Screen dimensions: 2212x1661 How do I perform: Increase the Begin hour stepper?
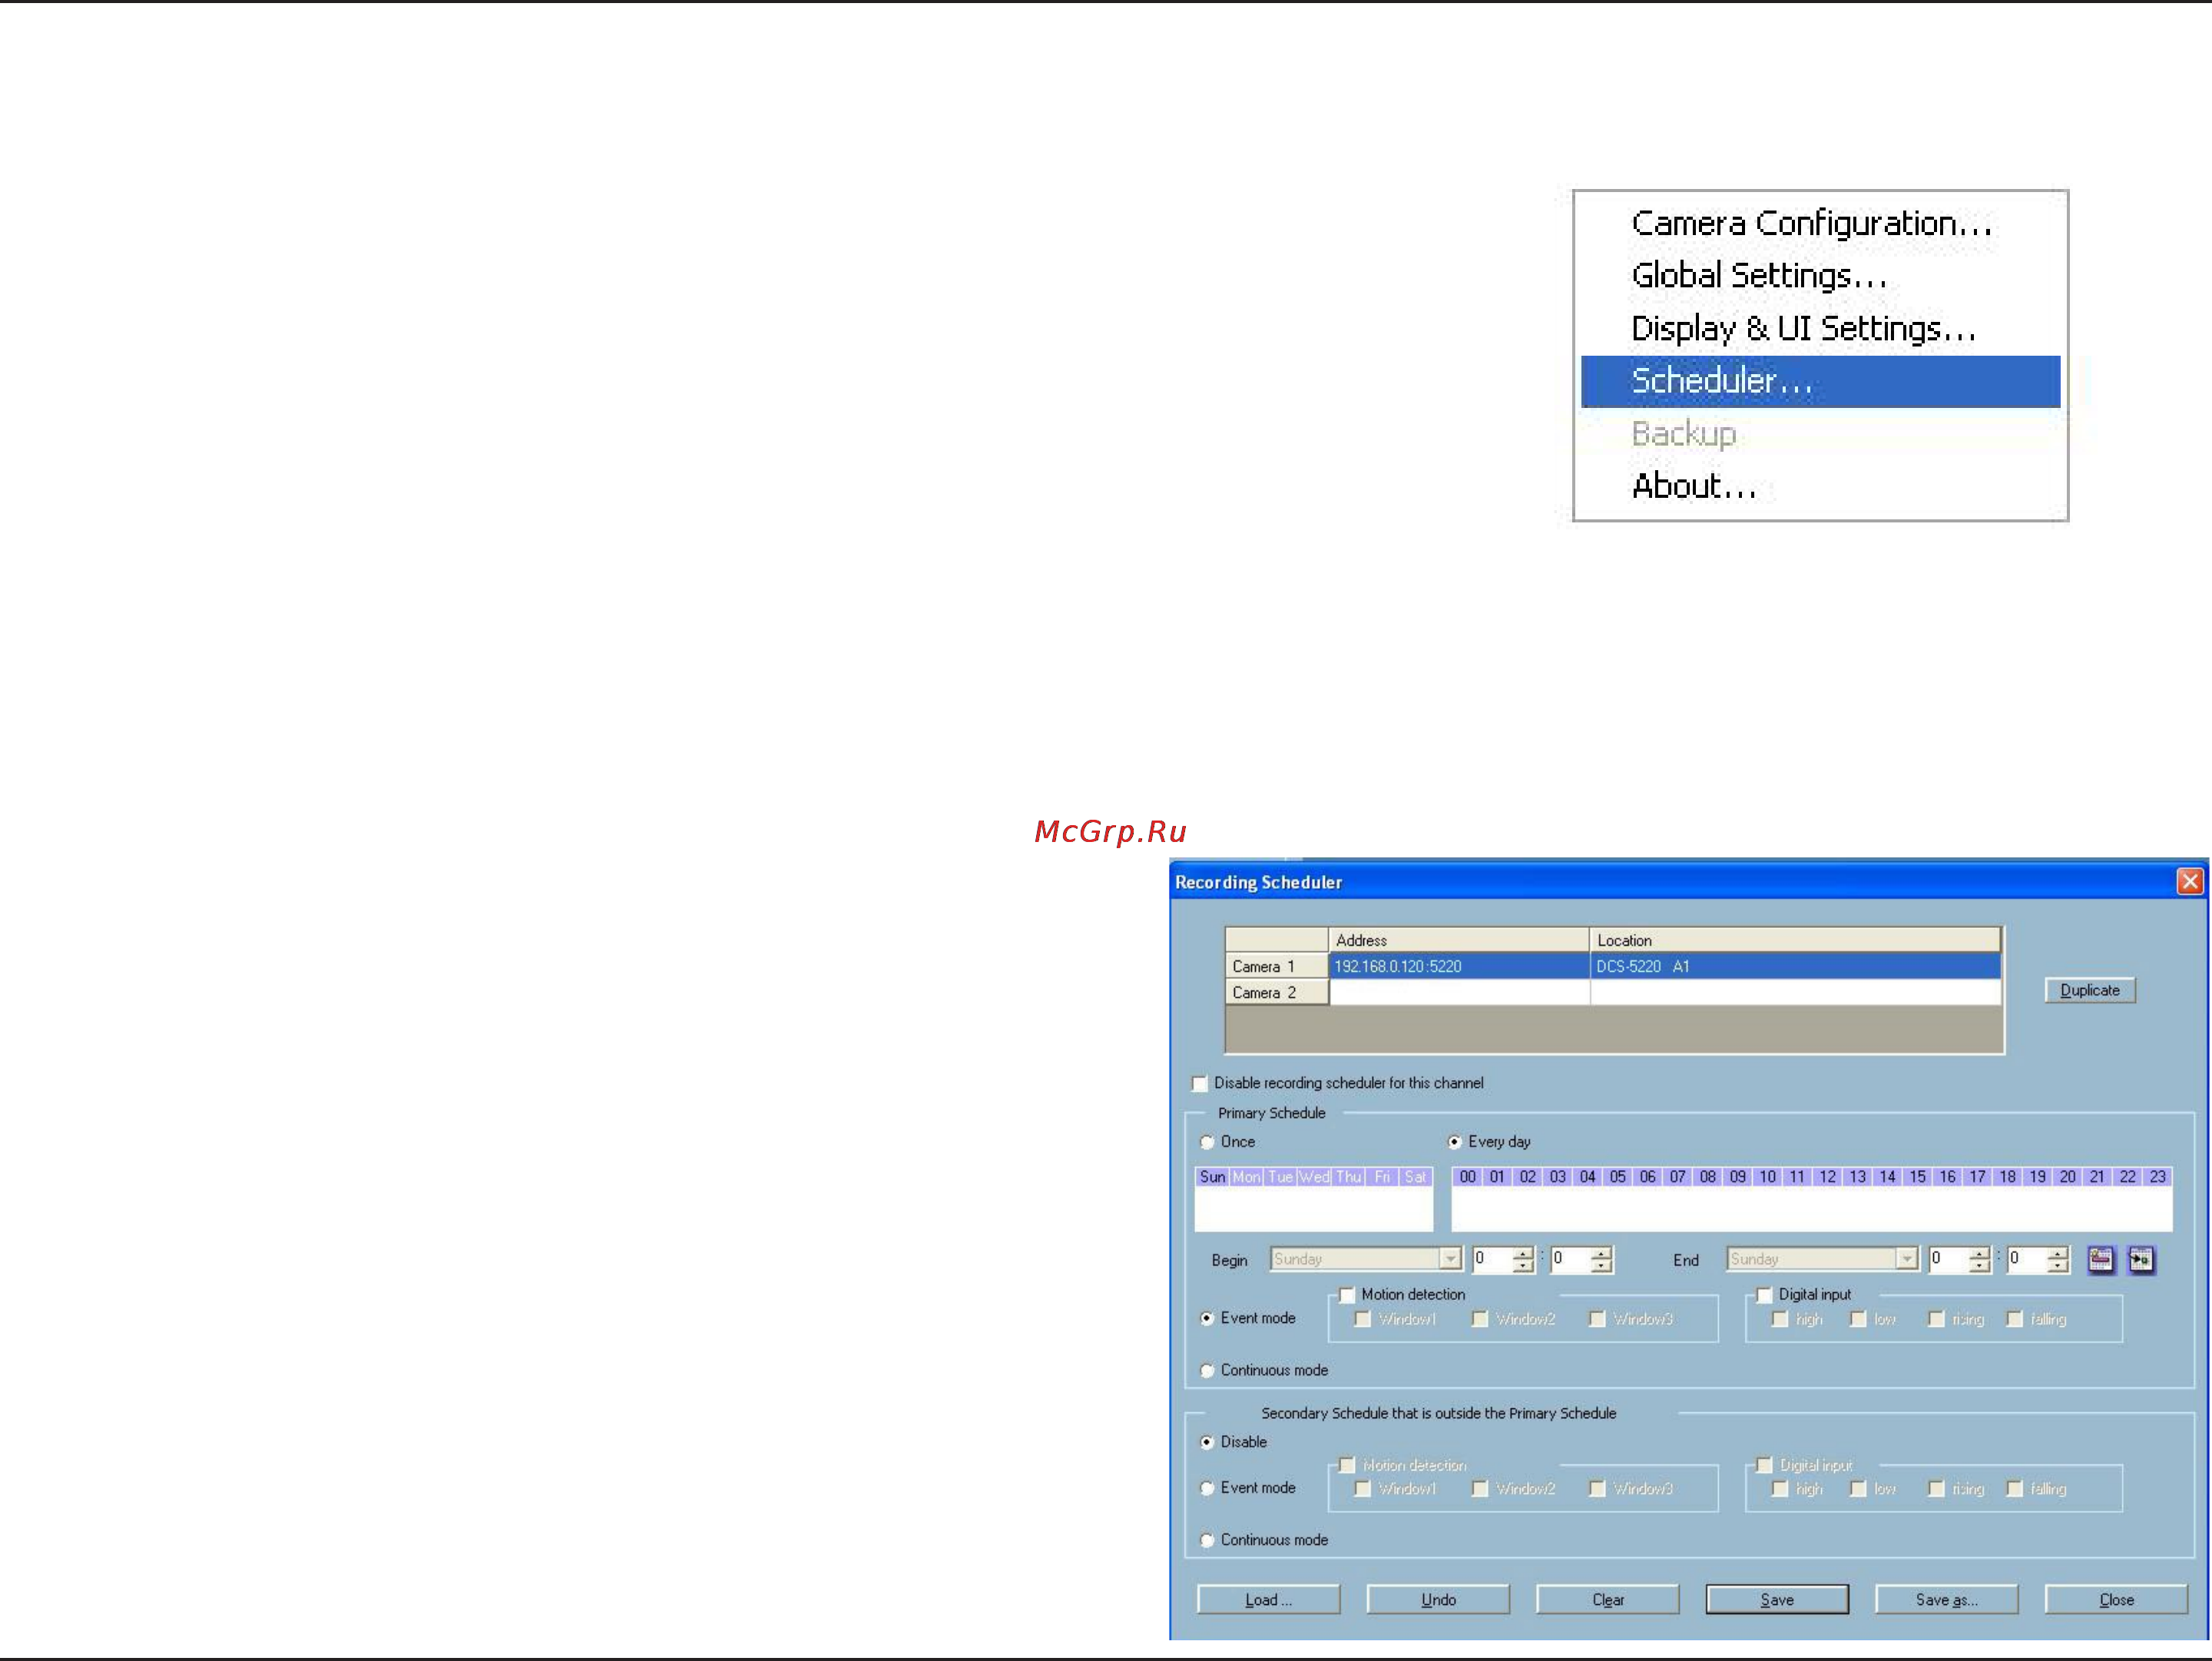[1522, 1254]
